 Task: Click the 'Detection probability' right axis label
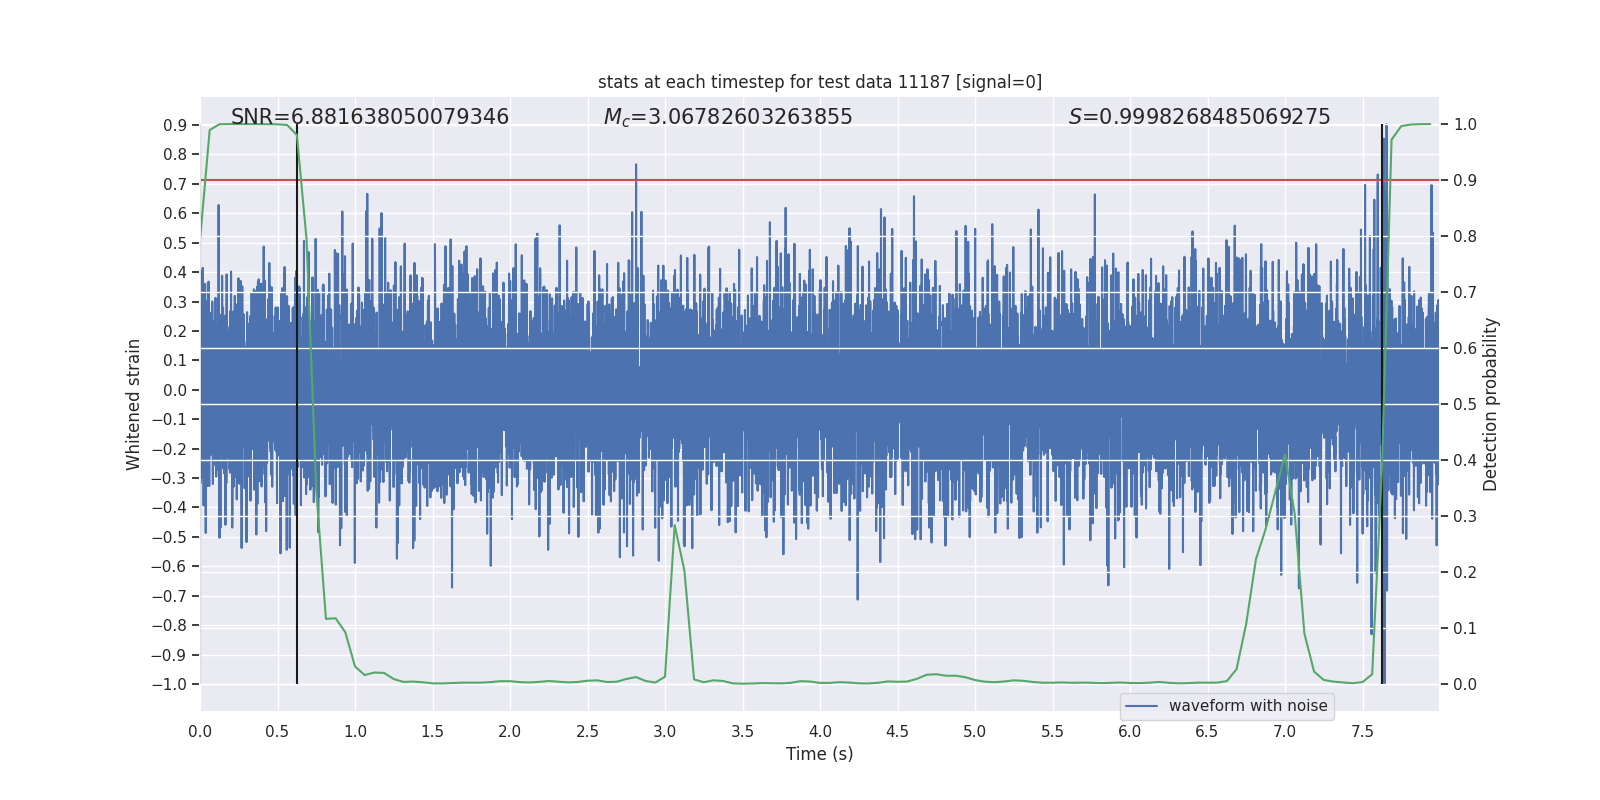[1490, 404]
